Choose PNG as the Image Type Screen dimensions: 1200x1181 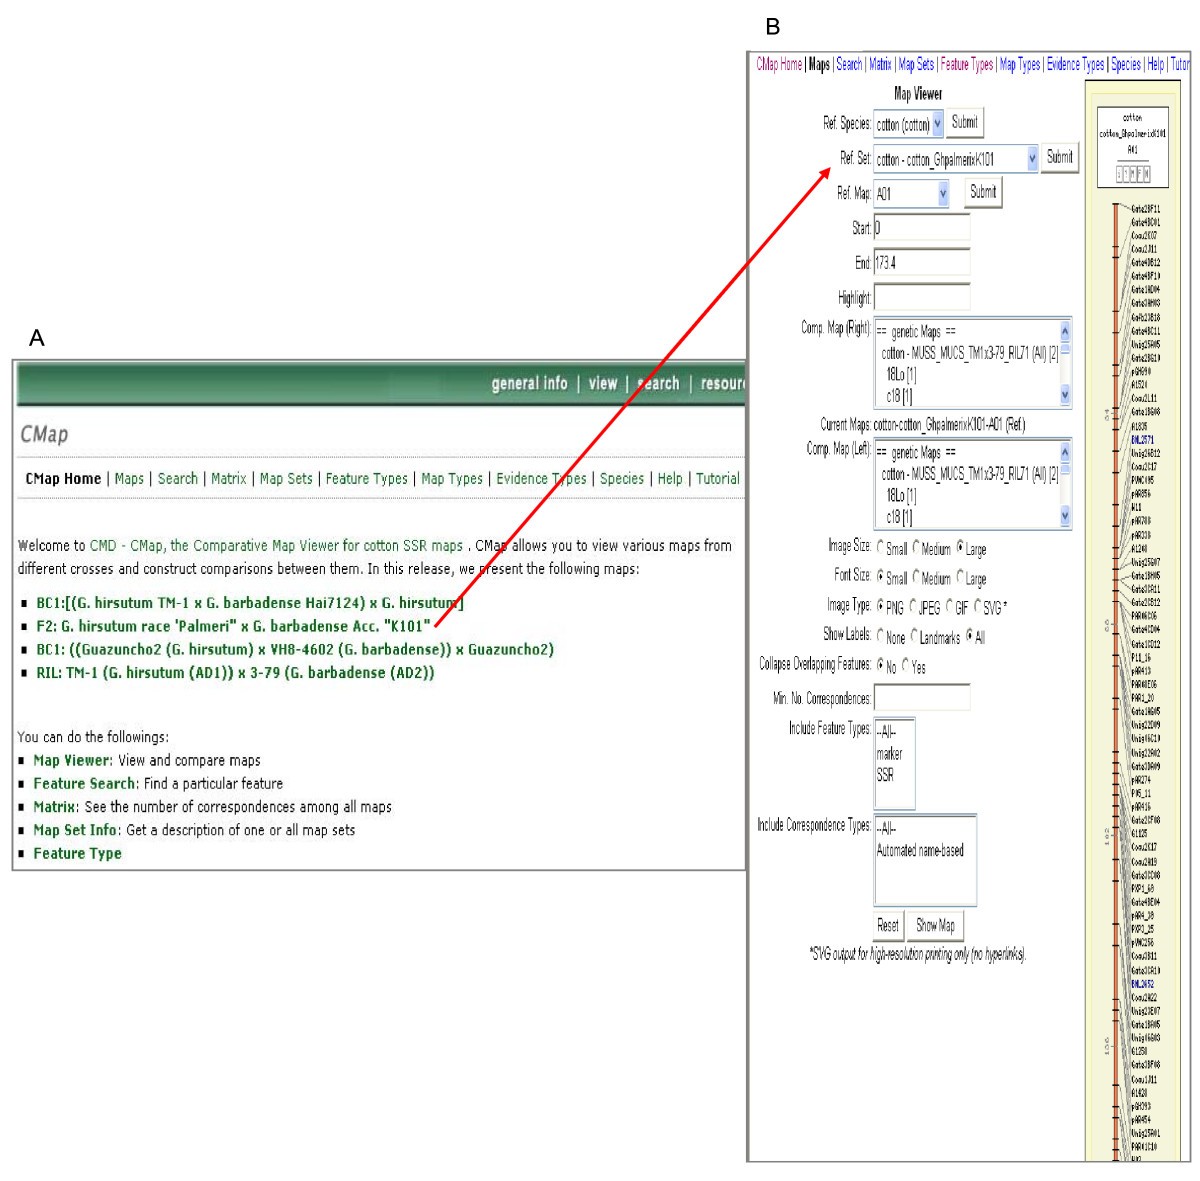point(881,606)
